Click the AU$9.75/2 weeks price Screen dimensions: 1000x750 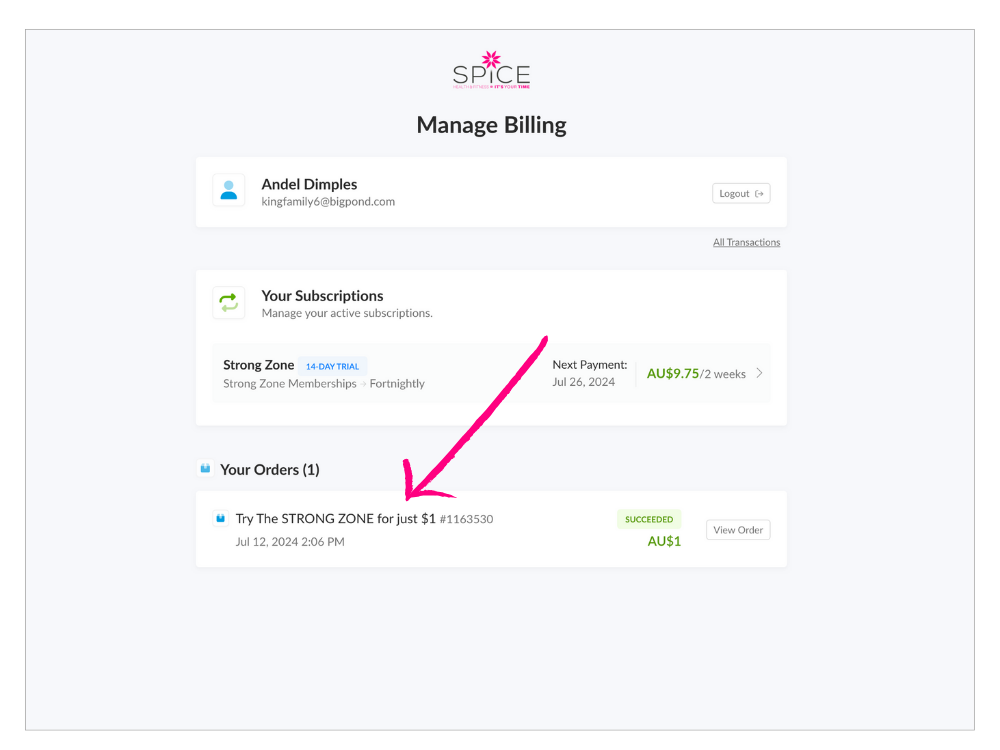coord(696,374)
